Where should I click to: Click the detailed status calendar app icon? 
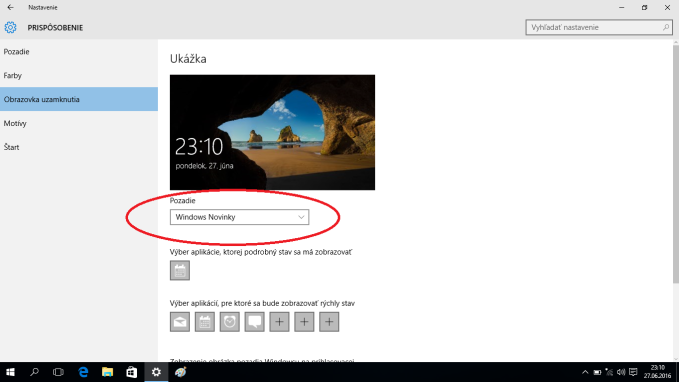180,271
